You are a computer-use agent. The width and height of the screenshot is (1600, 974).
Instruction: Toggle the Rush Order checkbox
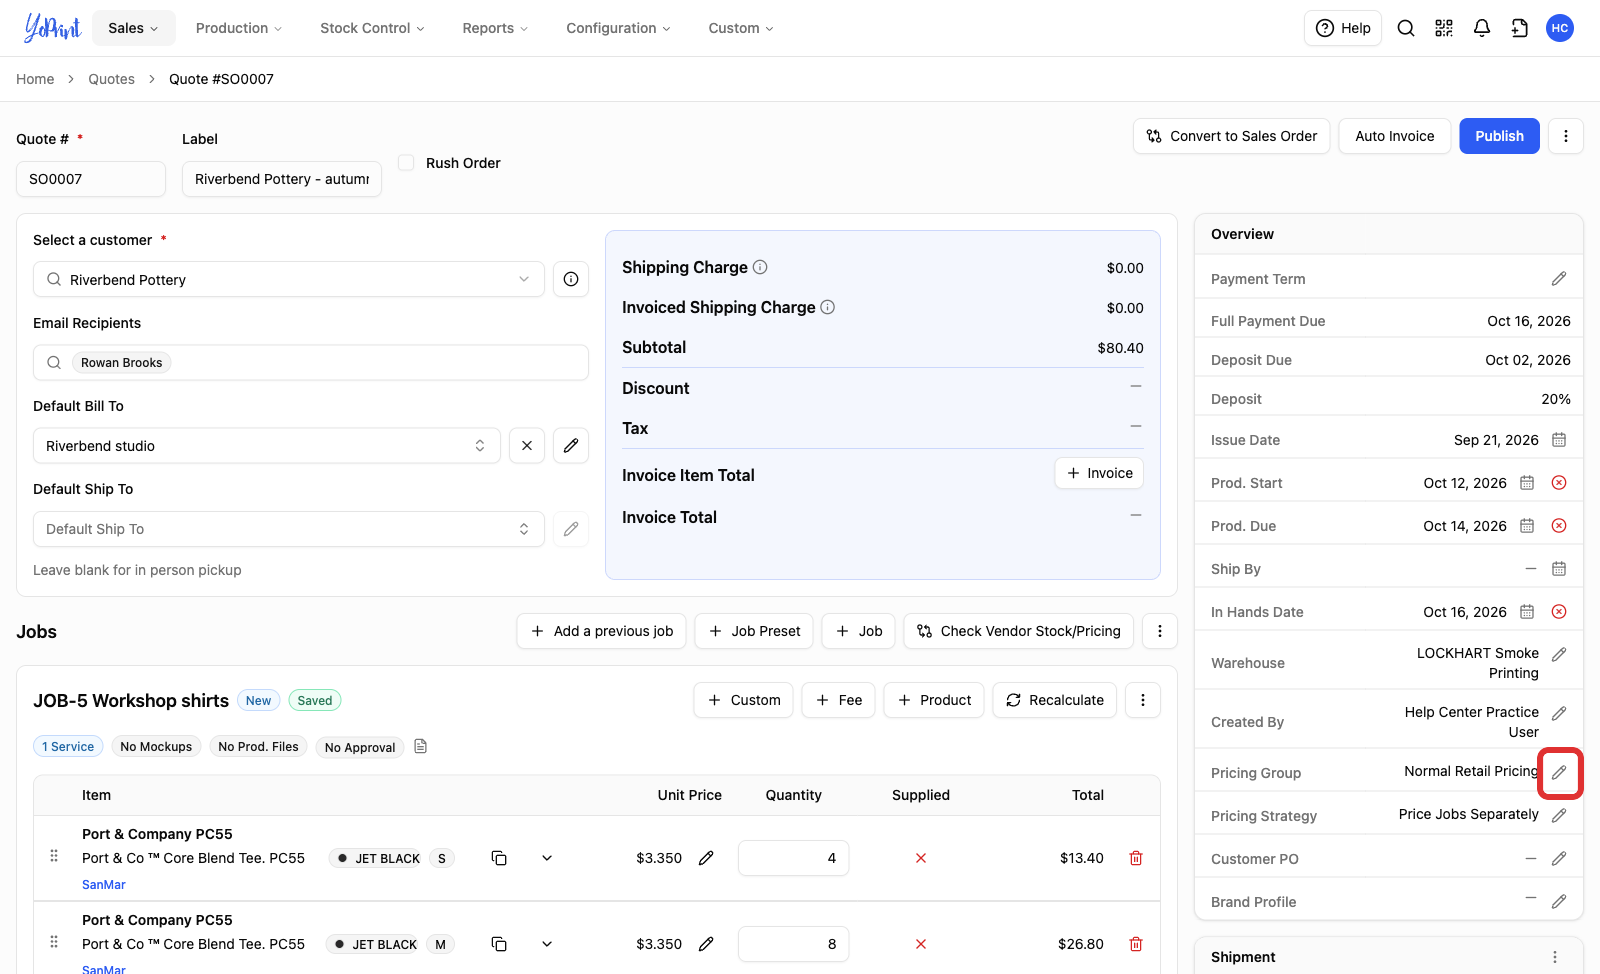pyautogui.click(x=406, y=163)
